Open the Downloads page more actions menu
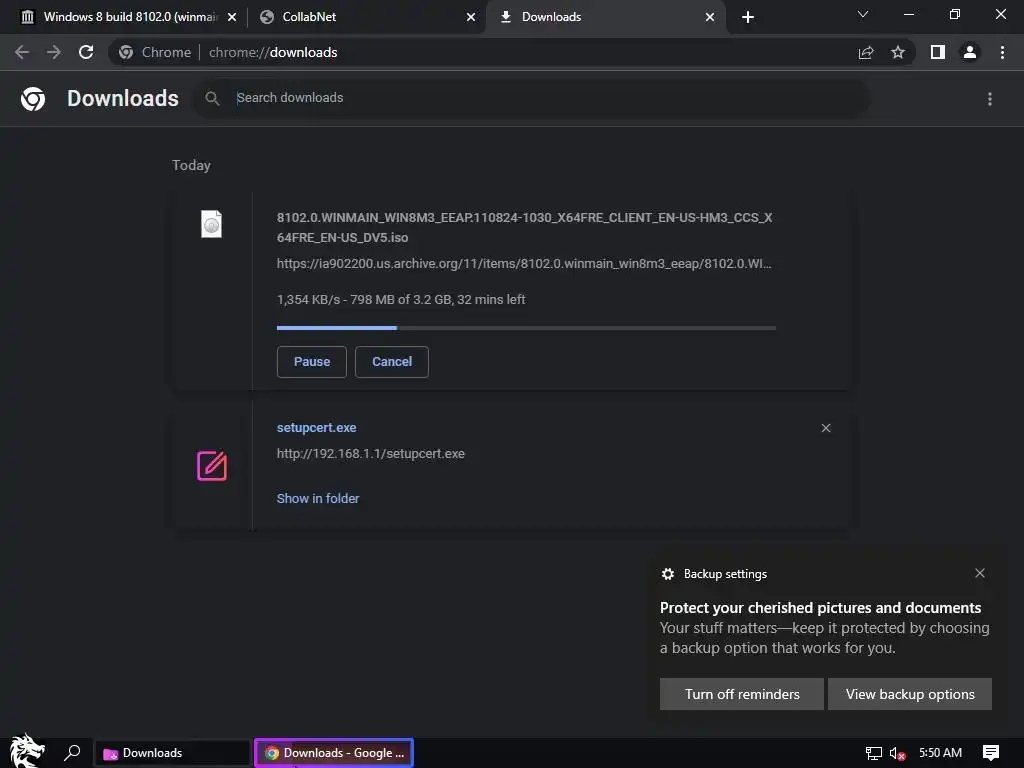 (990, 99)
